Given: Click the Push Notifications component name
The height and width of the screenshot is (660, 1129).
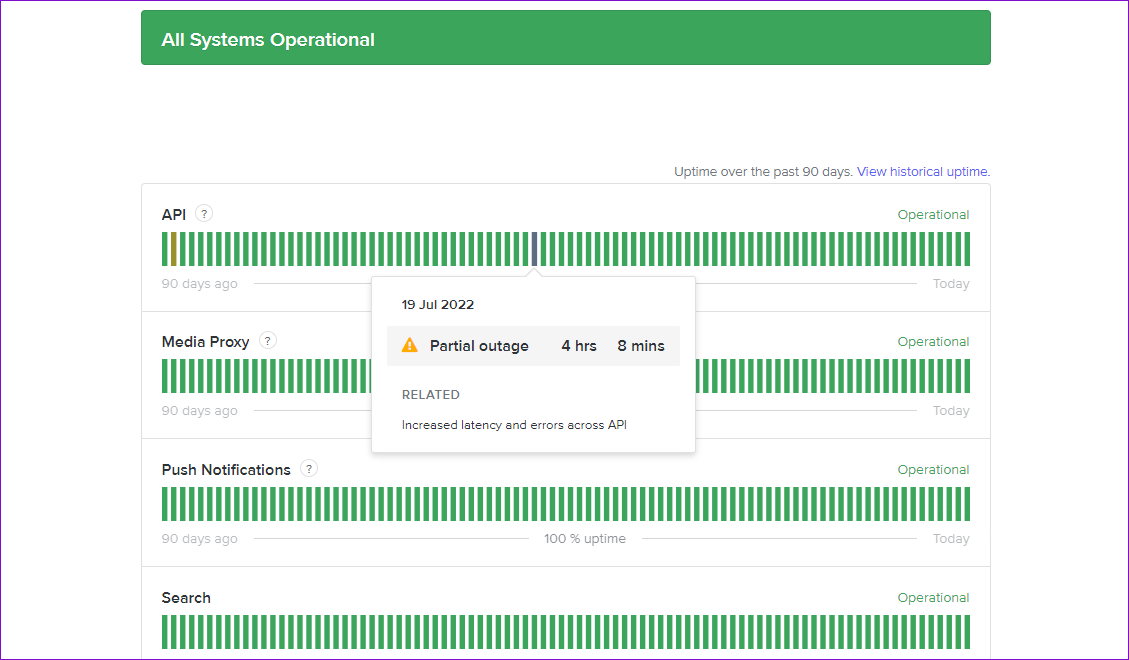Looking at the screenshot, I should [226, 469].
